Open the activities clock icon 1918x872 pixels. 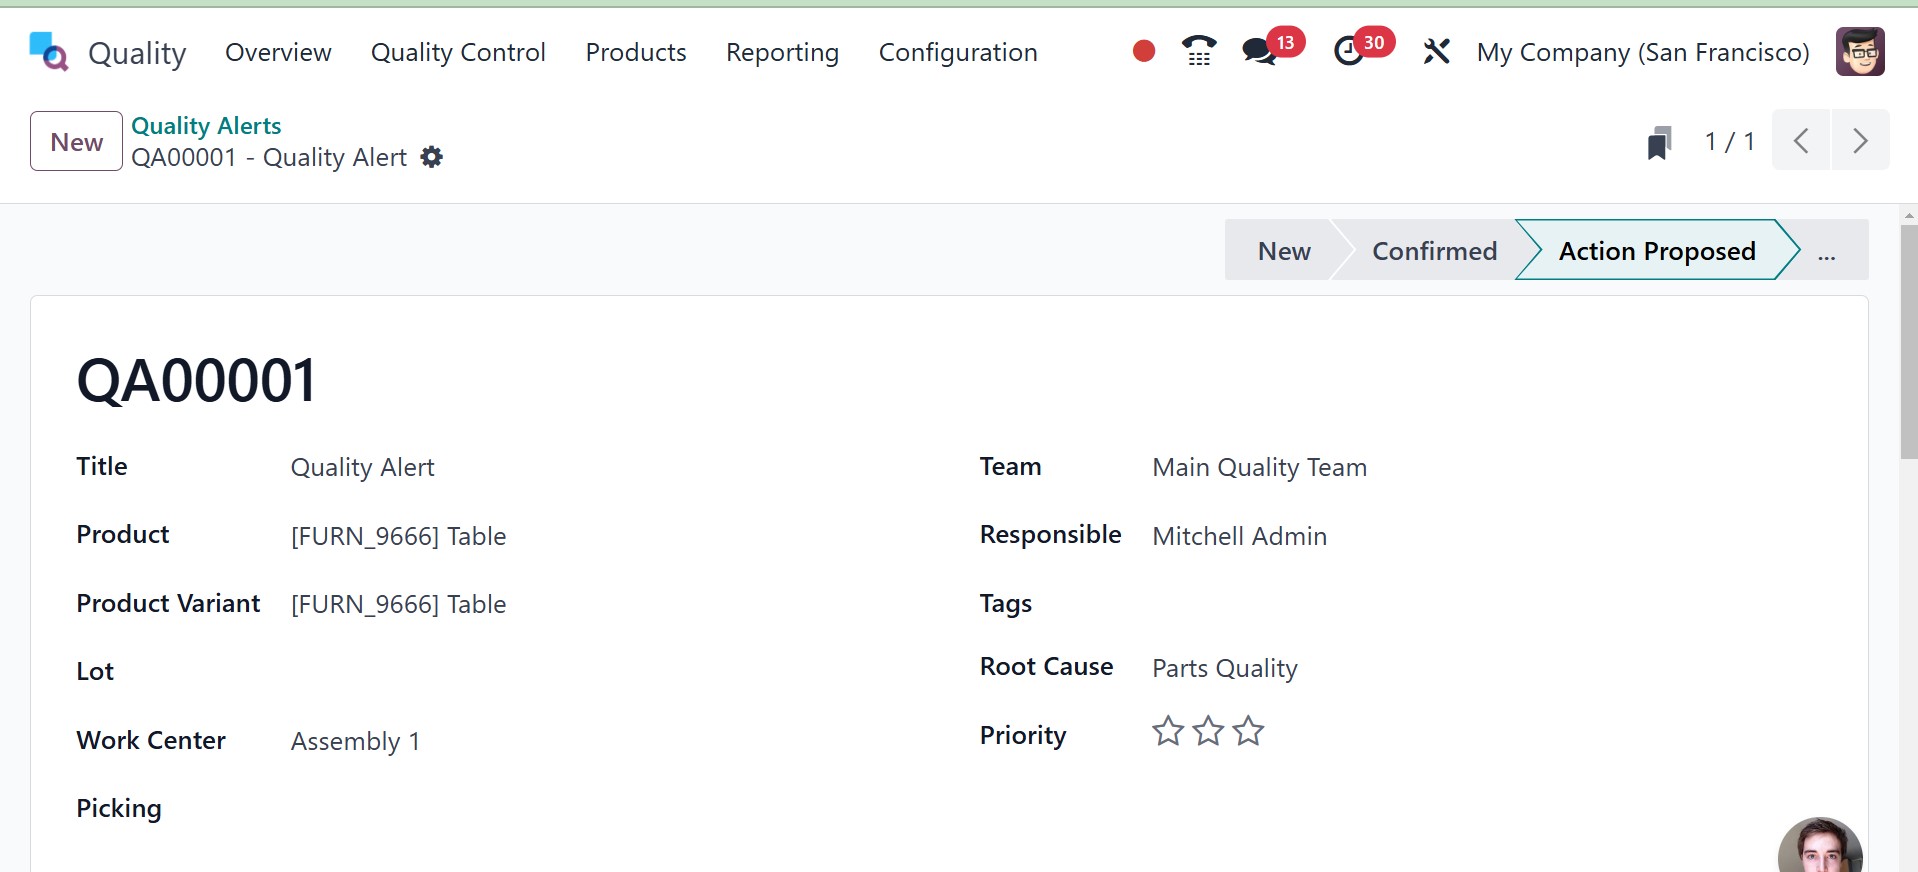pyautogui.click(x=1349, y=51)
